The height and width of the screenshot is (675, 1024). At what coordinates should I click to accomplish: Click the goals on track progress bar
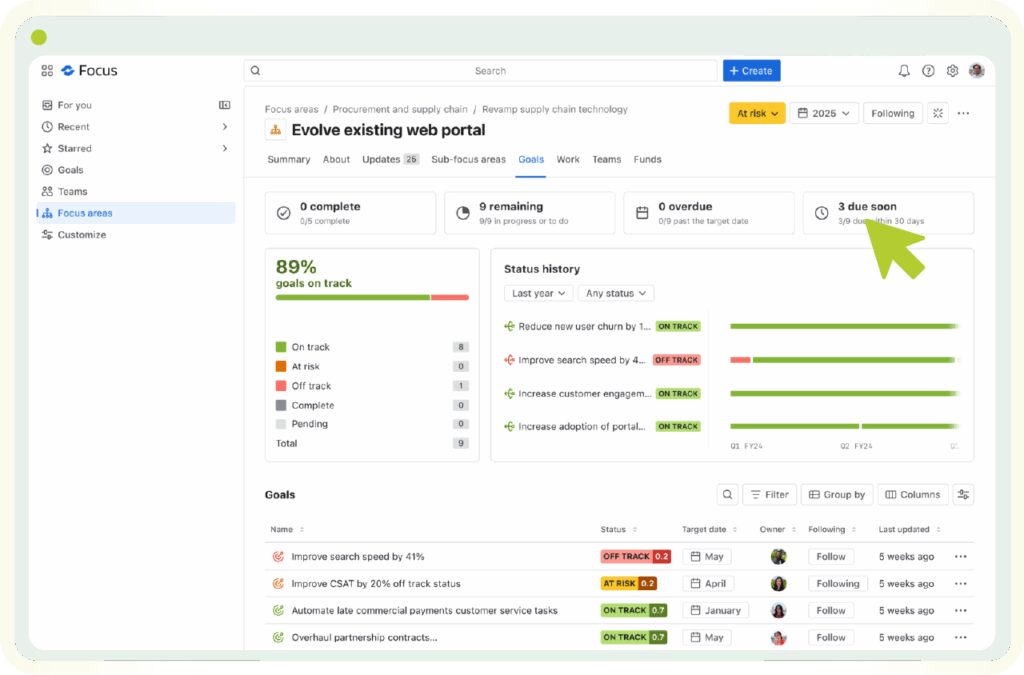click(372, 298)
